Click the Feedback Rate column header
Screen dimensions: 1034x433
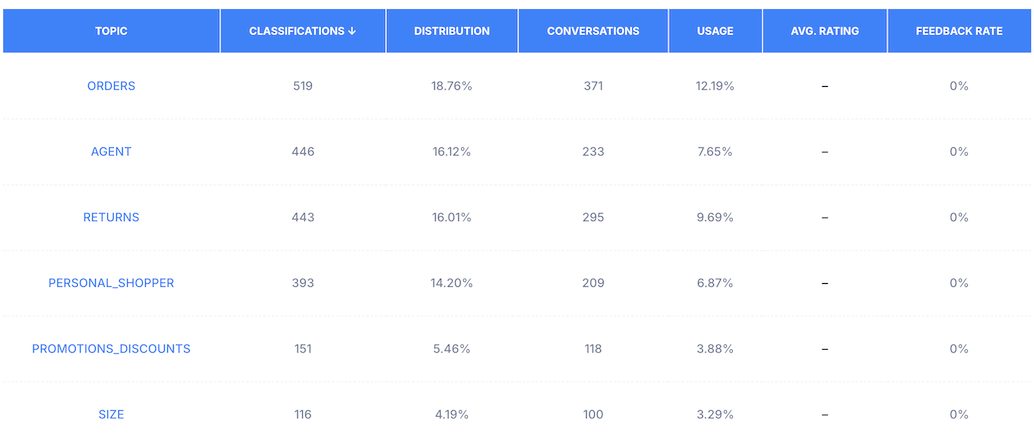click(x=959, y=31)
